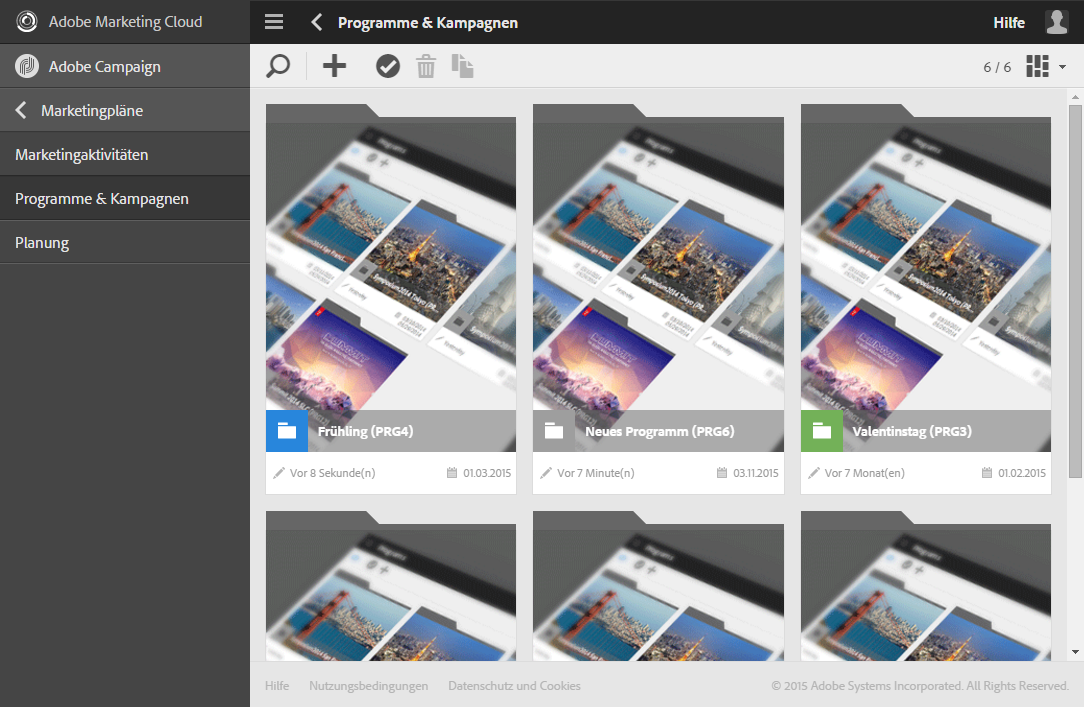Click the blue folder icon of Frühling
1084x707 pixels.
click(287, 431)
